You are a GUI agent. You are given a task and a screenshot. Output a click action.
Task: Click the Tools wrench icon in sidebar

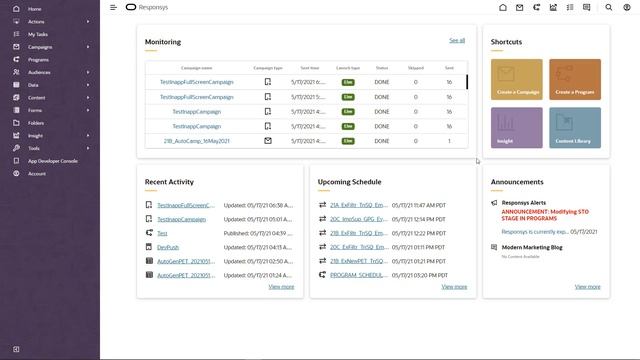pyautogui.click(x=16, y=148)
